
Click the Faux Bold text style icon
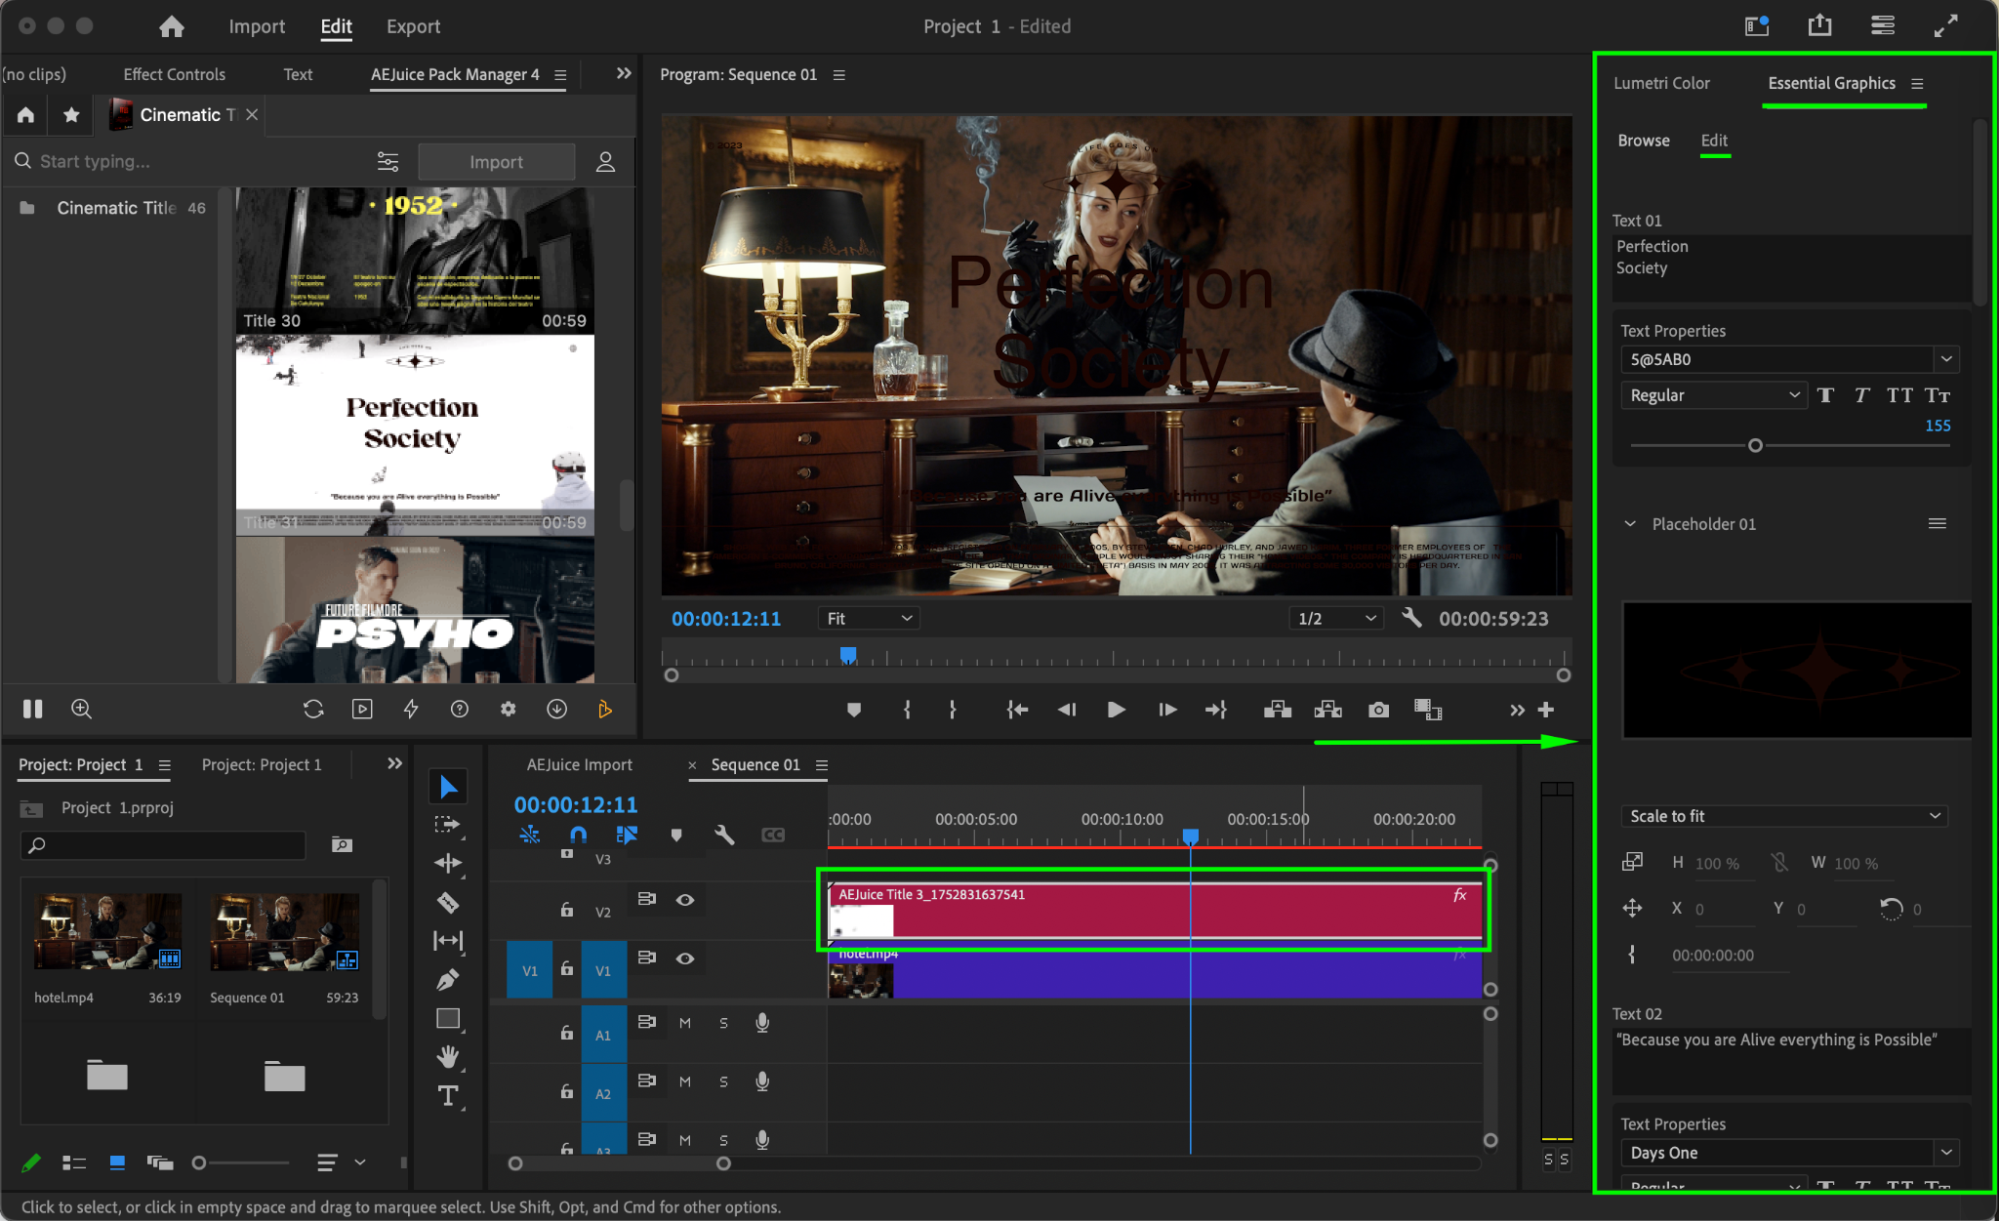[1826, 395]
